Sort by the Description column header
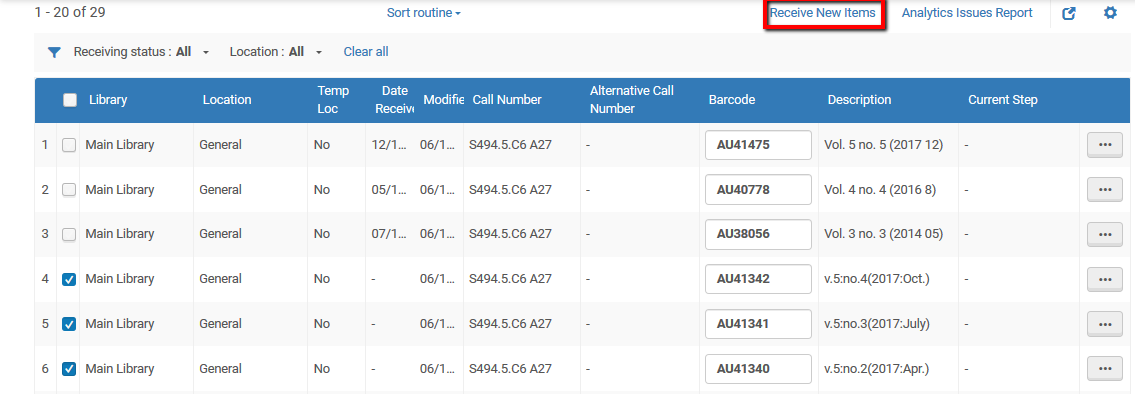Viewport: 1135px width, 394px height. (x=859, y=100)
